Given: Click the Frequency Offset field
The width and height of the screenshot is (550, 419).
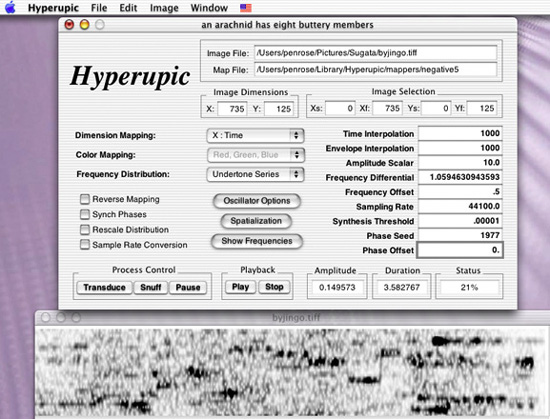Looking at the screenshot, I should [460, 192].
